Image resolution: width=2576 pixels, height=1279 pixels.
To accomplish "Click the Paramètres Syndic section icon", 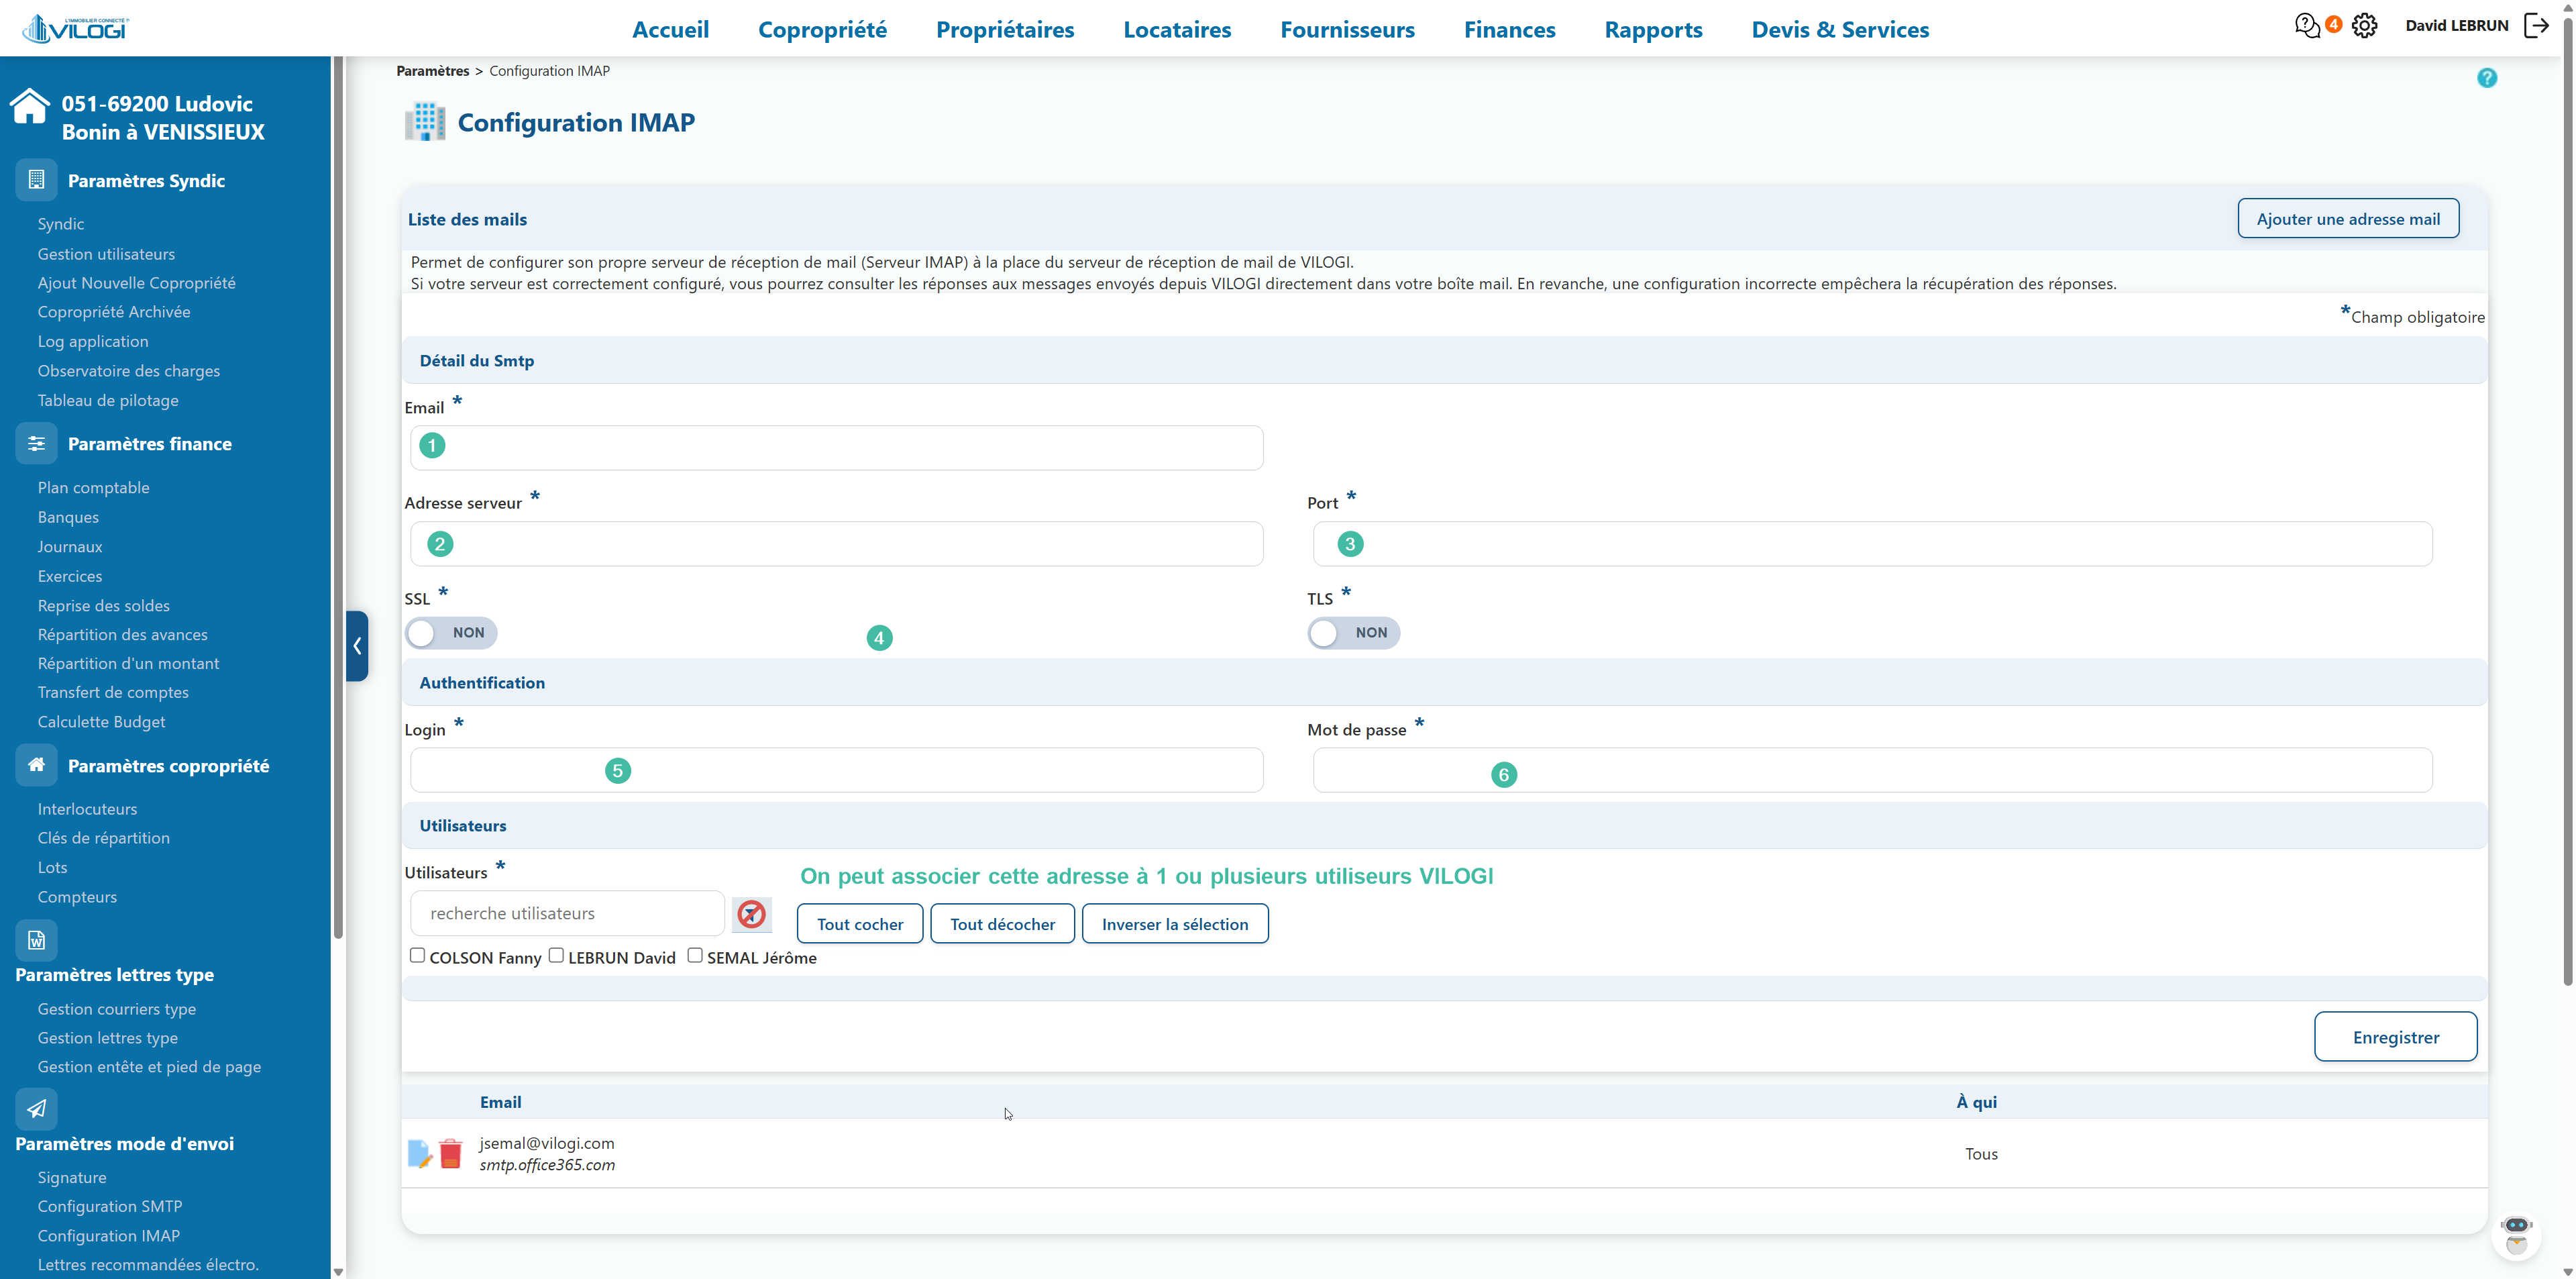I will (x=37, y=180).
